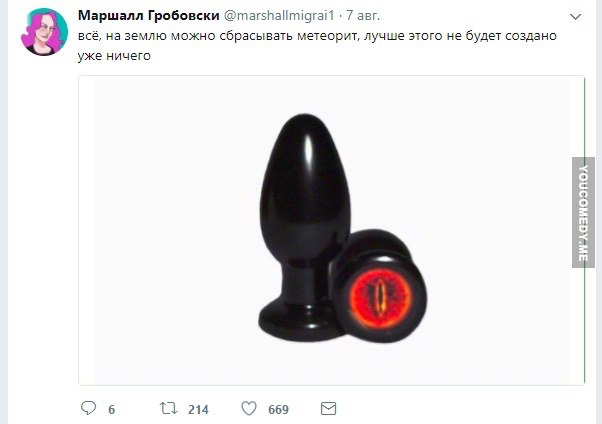This screenshot has width=602, height=424.
Task: Open Маршалл Гробовски profile name link
Action: [x=149, y=16]
